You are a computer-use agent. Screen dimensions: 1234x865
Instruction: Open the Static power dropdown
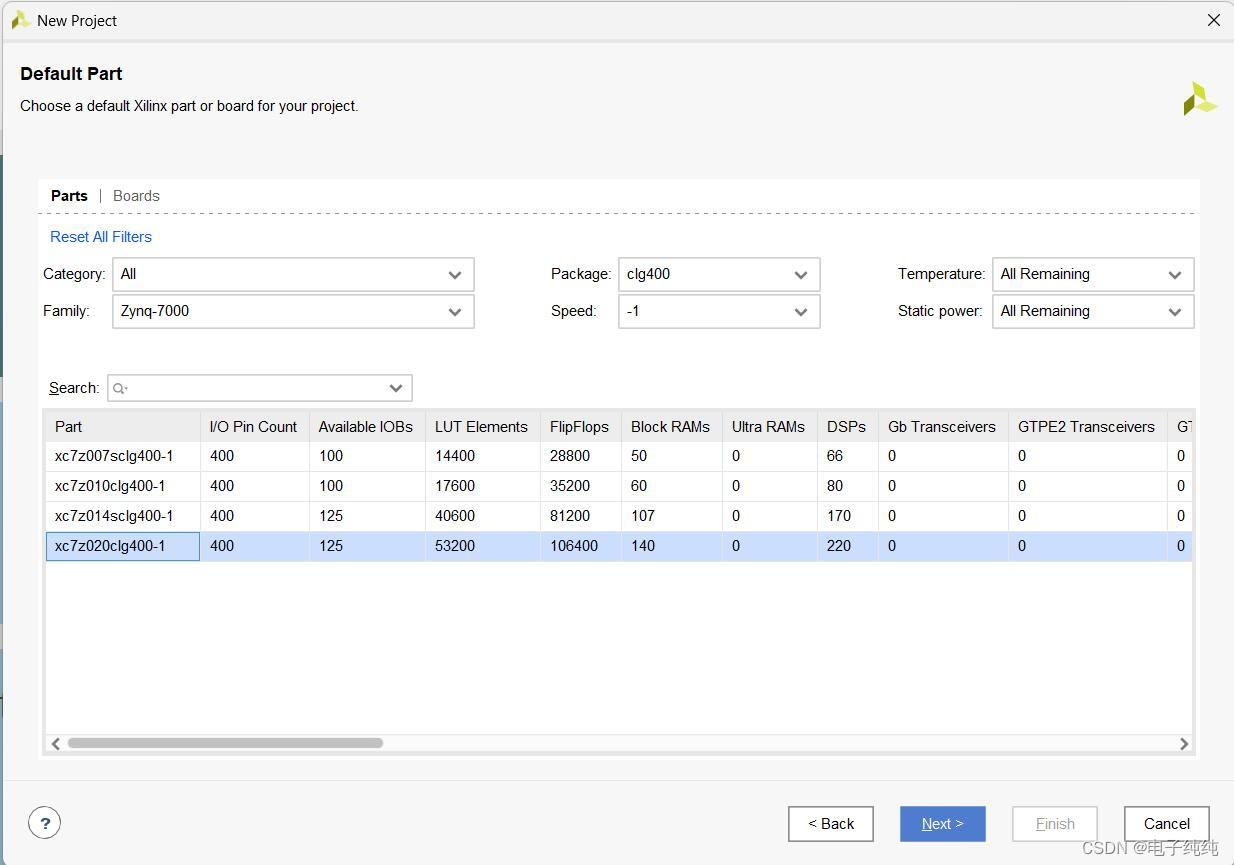(1093, 311)
